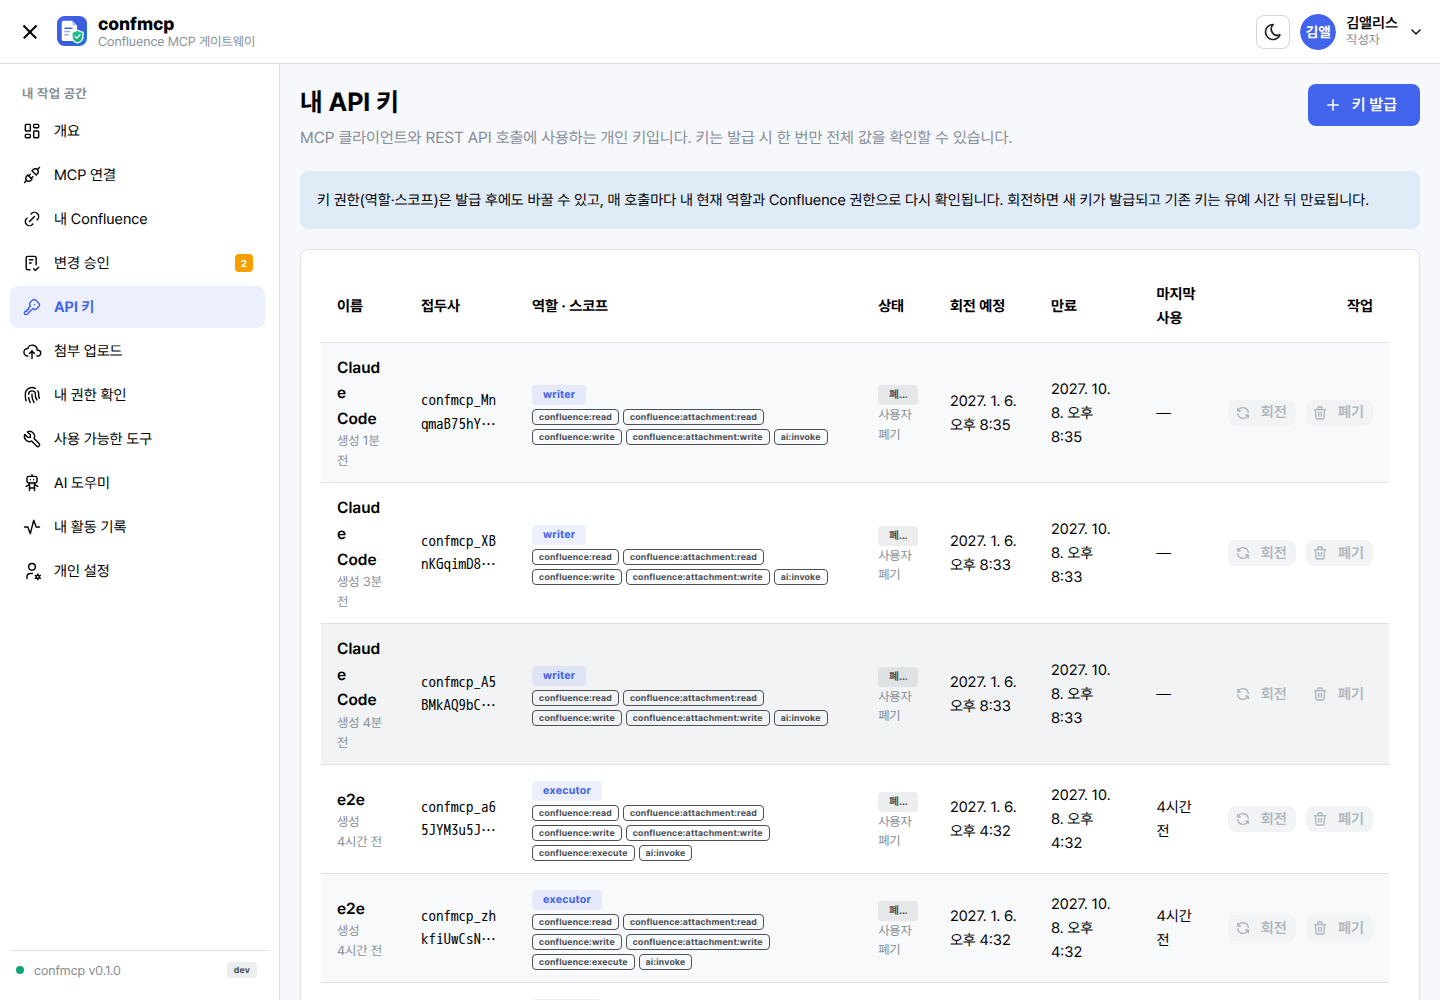
Task: Click the 마지막 사용 column header
Action: [x=1176, y=306]
